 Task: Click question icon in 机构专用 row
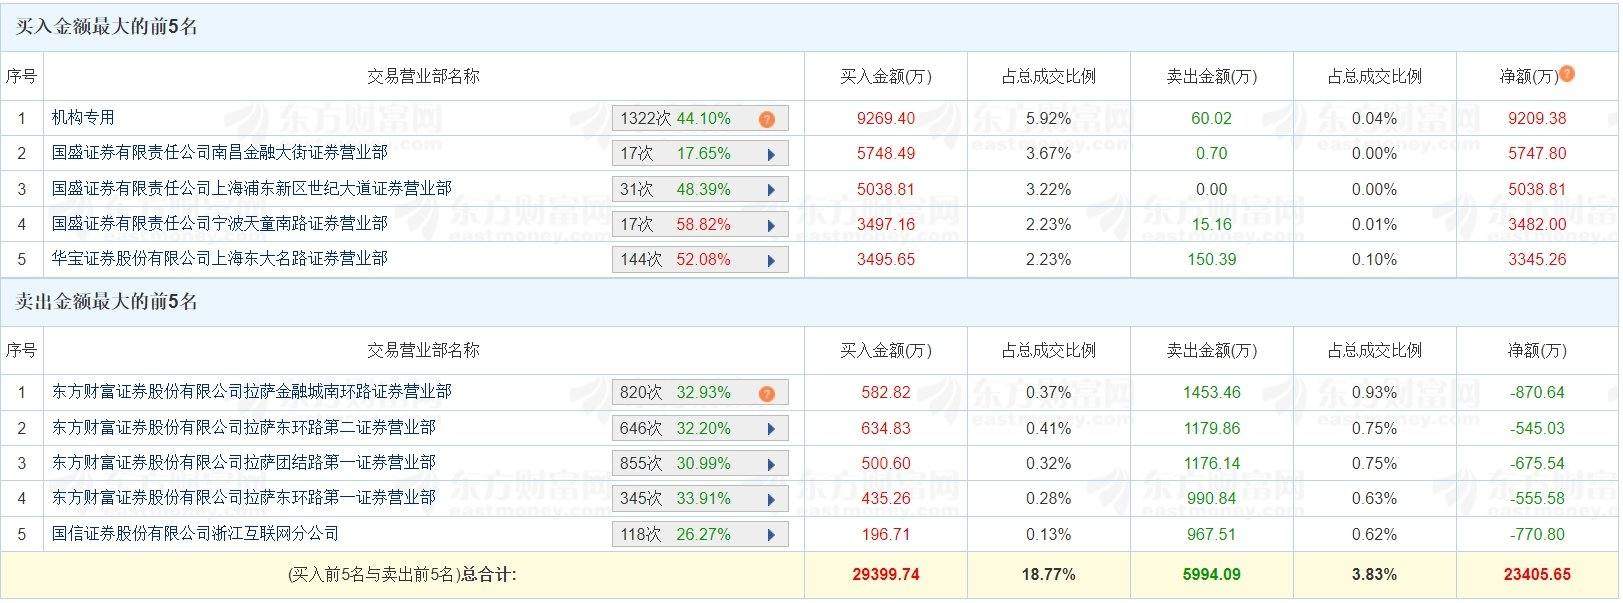point(767,119)
